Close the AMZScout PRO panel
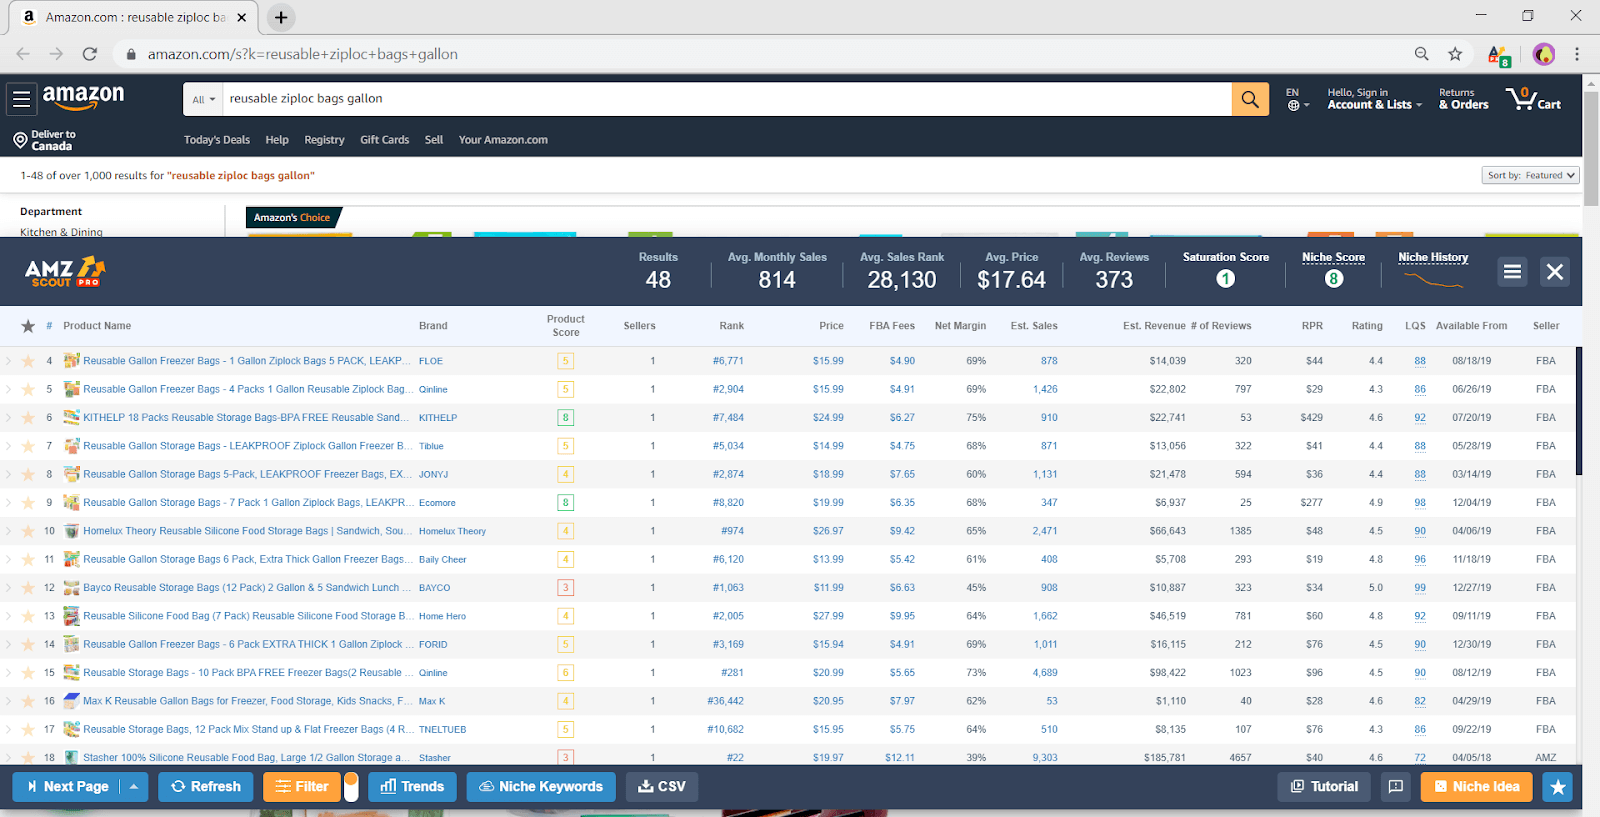The height and width of the screenshot is (817, 1600). point(1554,272)
